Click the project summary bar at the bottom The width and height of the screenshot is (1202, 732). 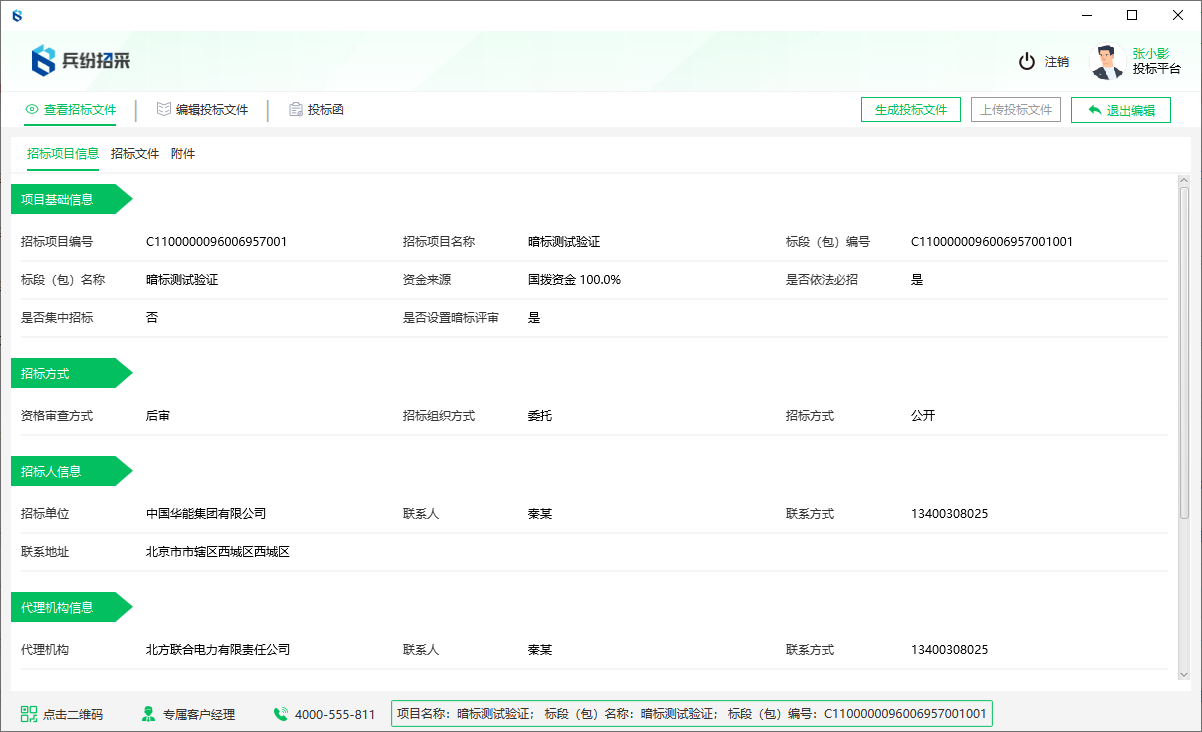[690, 713]
